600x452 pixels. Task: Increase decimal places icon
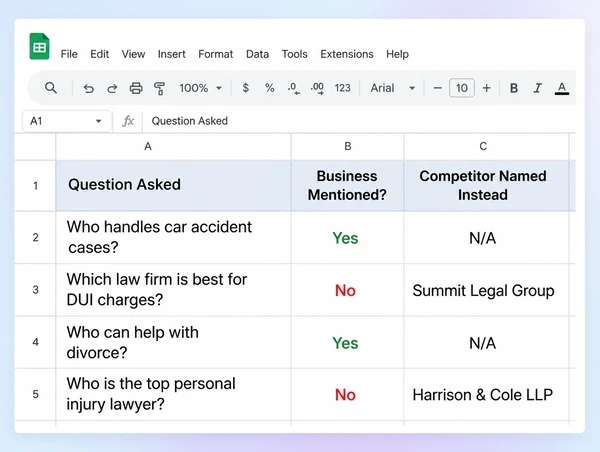pyautogui.click(x=317, y=88)
